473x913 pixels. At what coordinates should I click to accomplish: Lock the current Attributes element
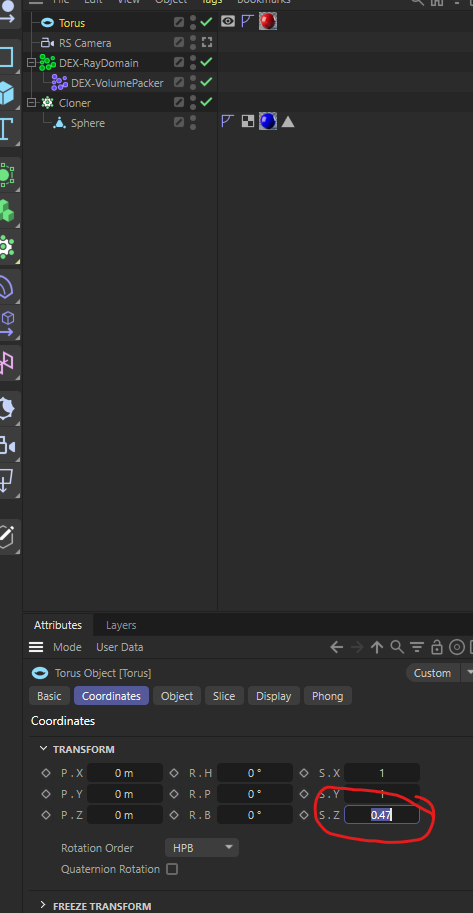(437, 647)
